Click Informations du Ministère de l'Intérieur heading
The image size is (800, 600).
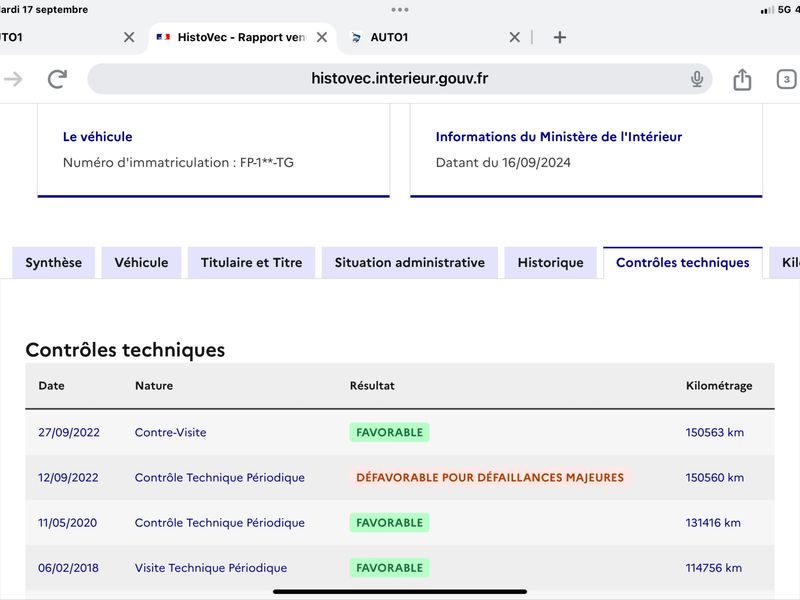pyautogui.click(x=559, y=137)
